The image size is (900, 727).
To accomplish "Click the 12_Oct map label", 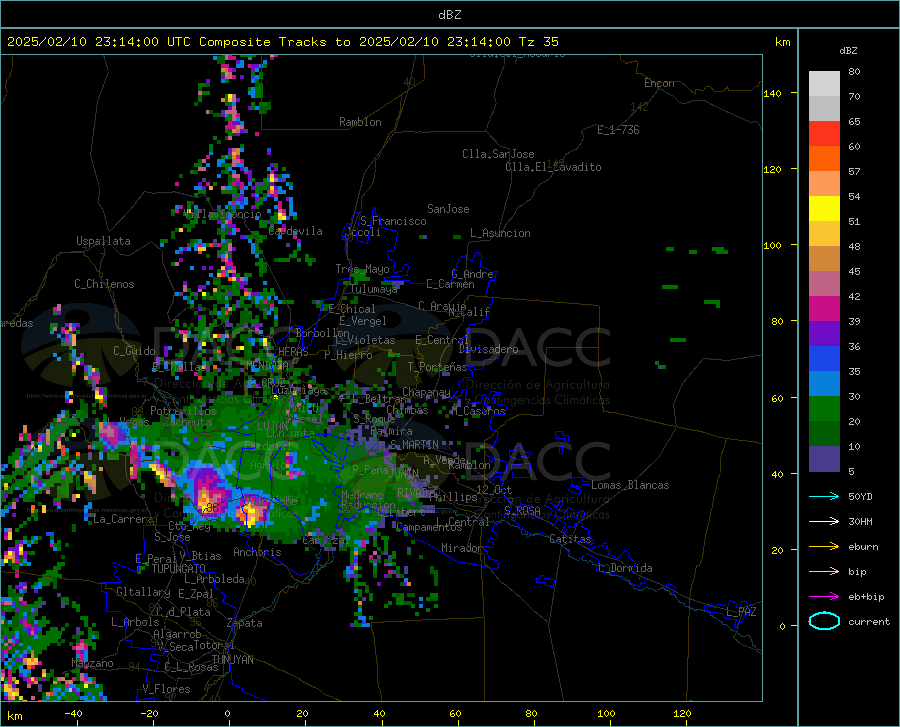I will pyautogui.click(x=494, y=489).
